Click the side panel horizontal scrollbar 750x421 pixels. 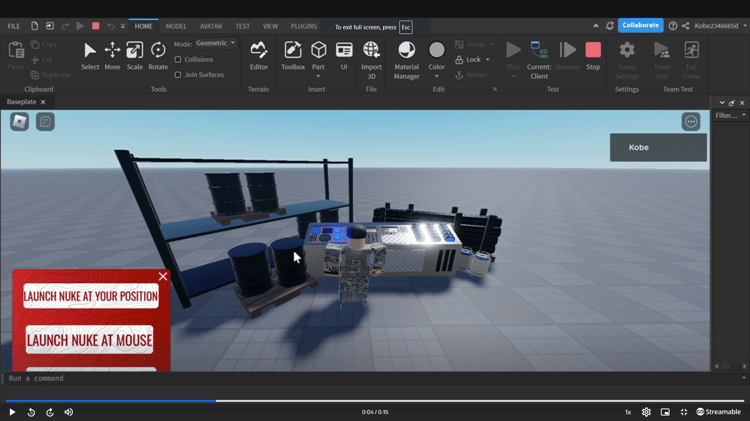[x=730, y=366]
